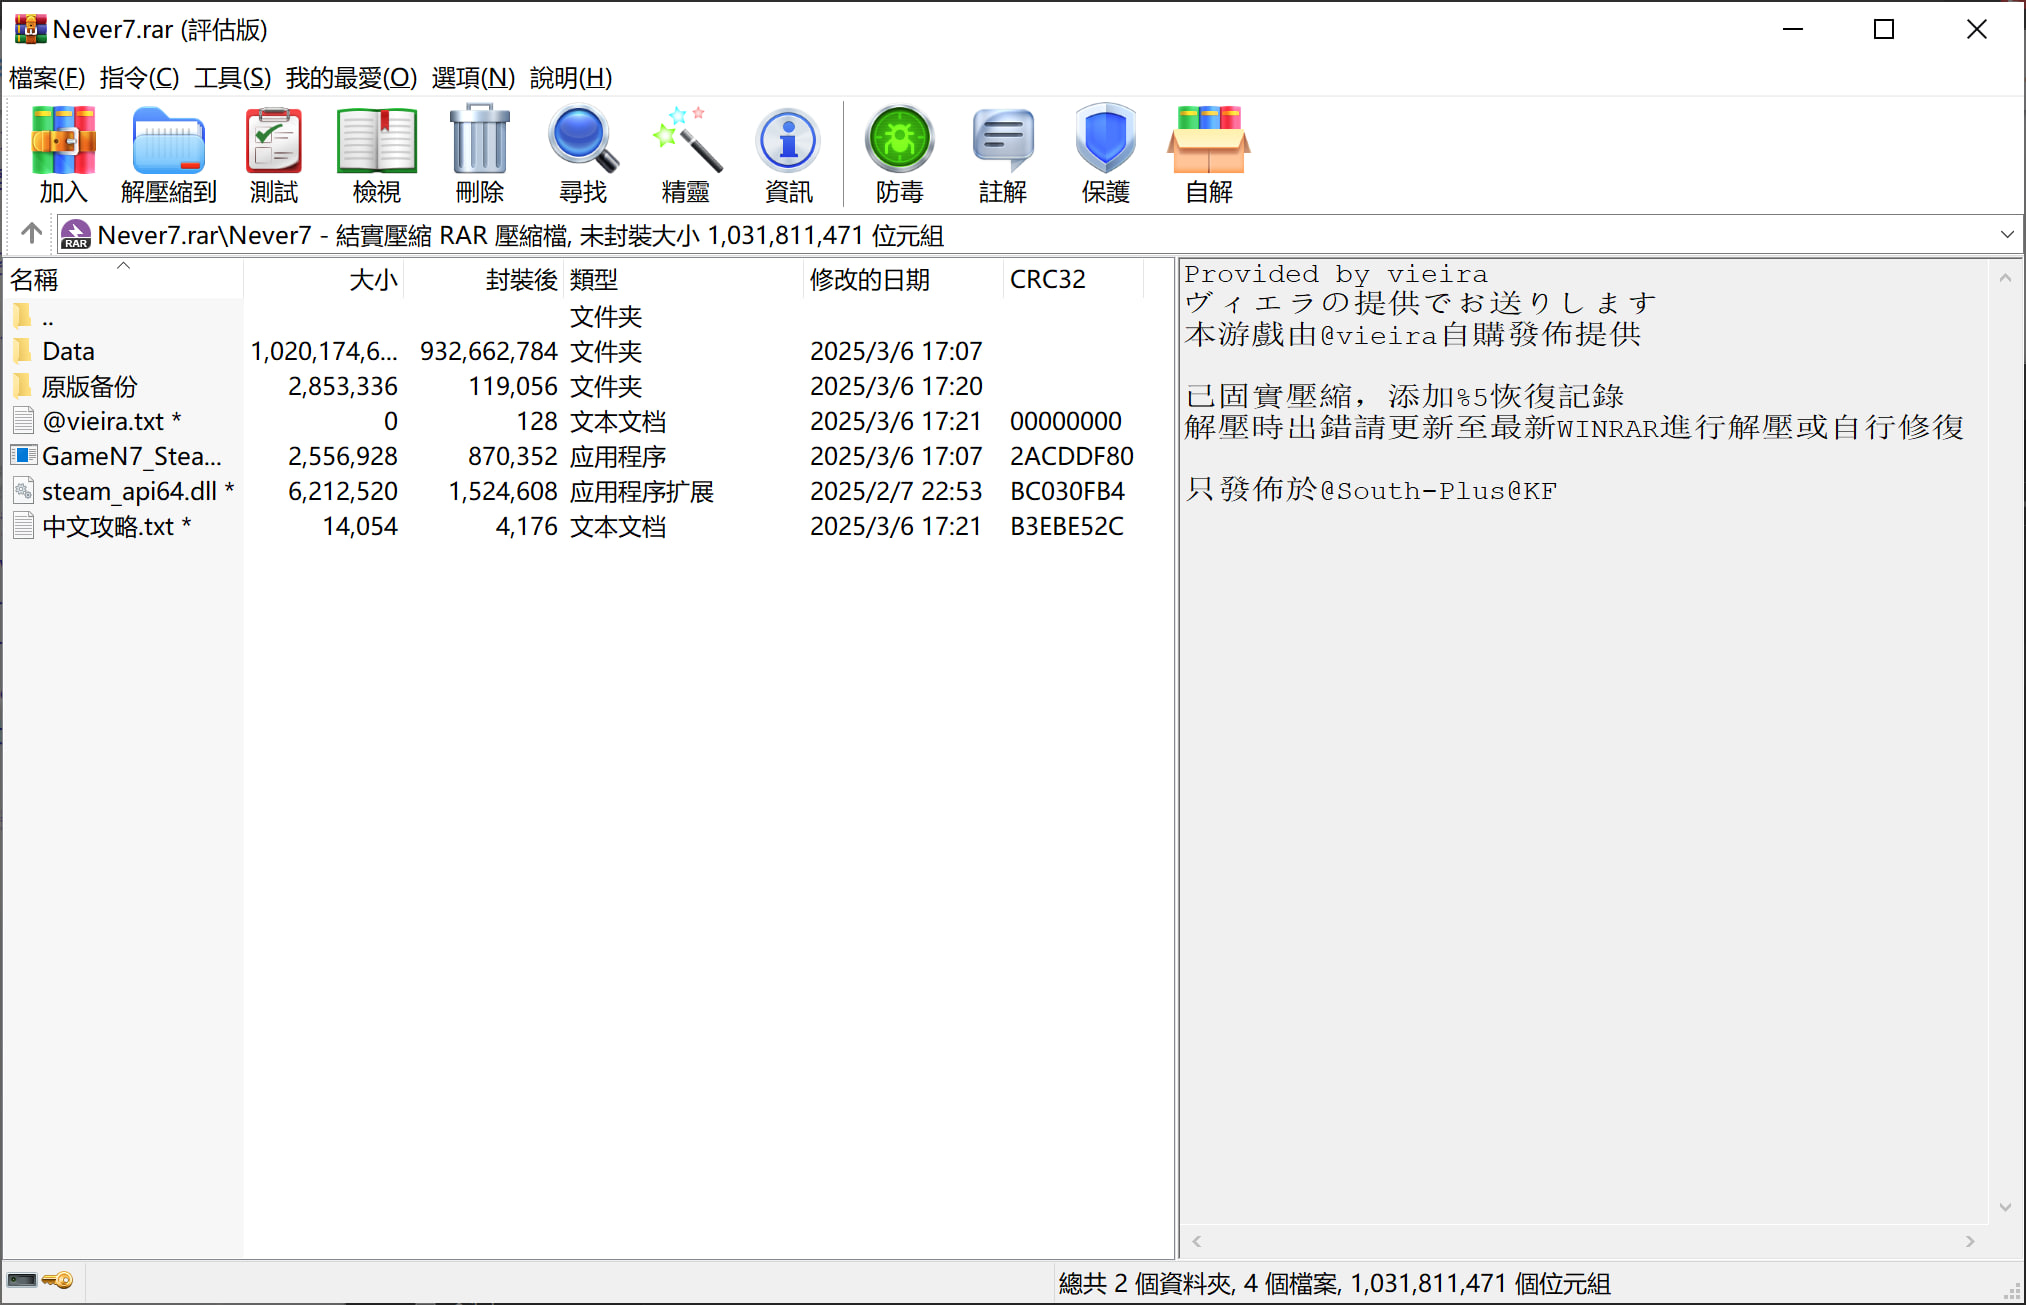Click the password key icon in status bar
Image resolution: width=2026 pixels, height=1305 pixels.
[58, 1281]
